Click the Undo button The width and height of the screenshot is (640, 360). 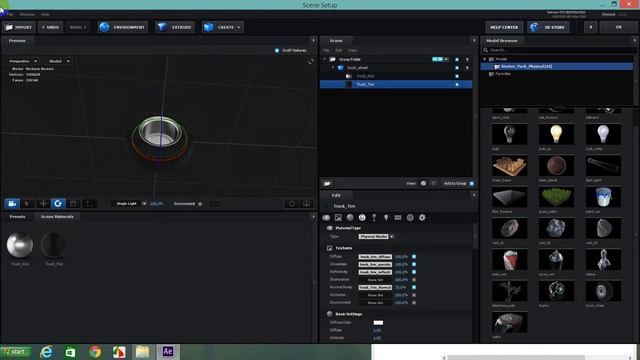tap(51, 27)
